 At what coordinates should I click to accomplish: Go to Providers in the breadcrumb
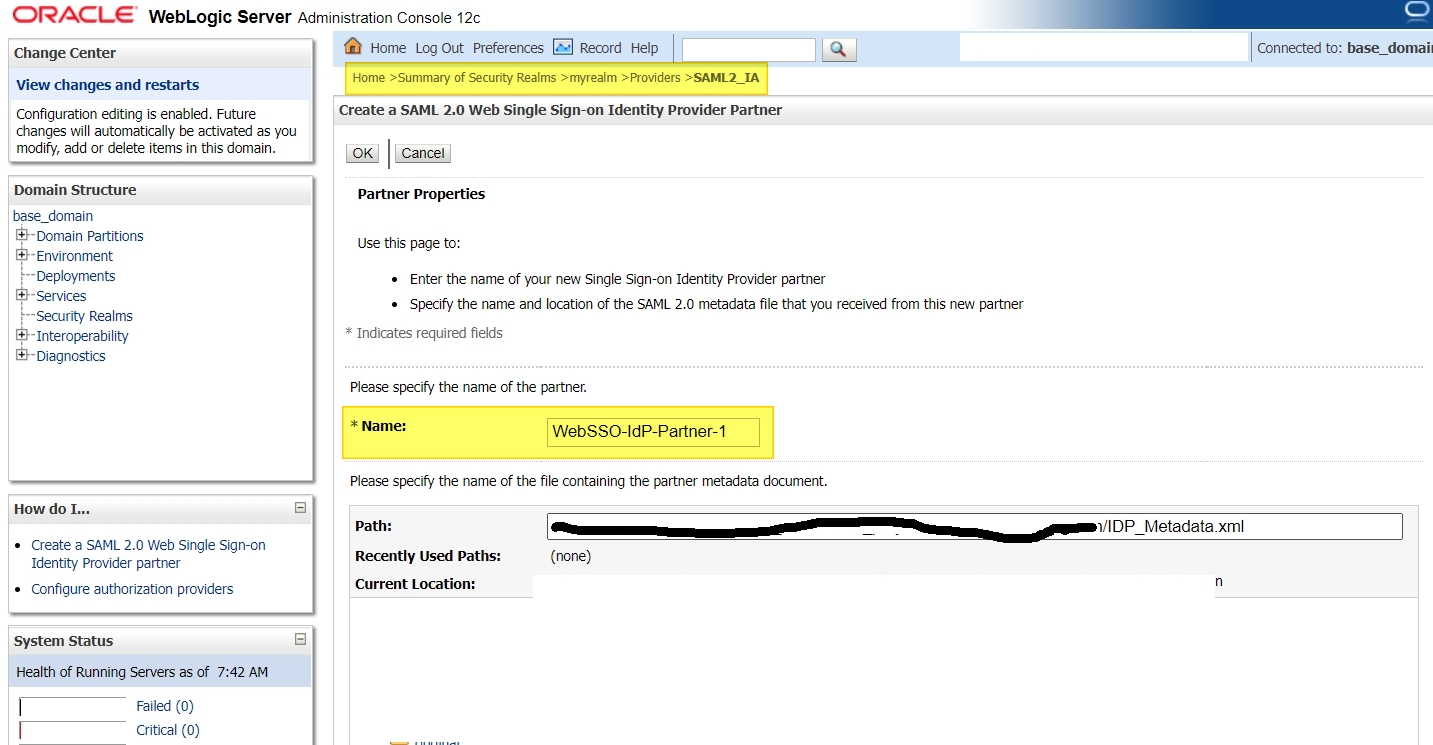pos(655,77)
